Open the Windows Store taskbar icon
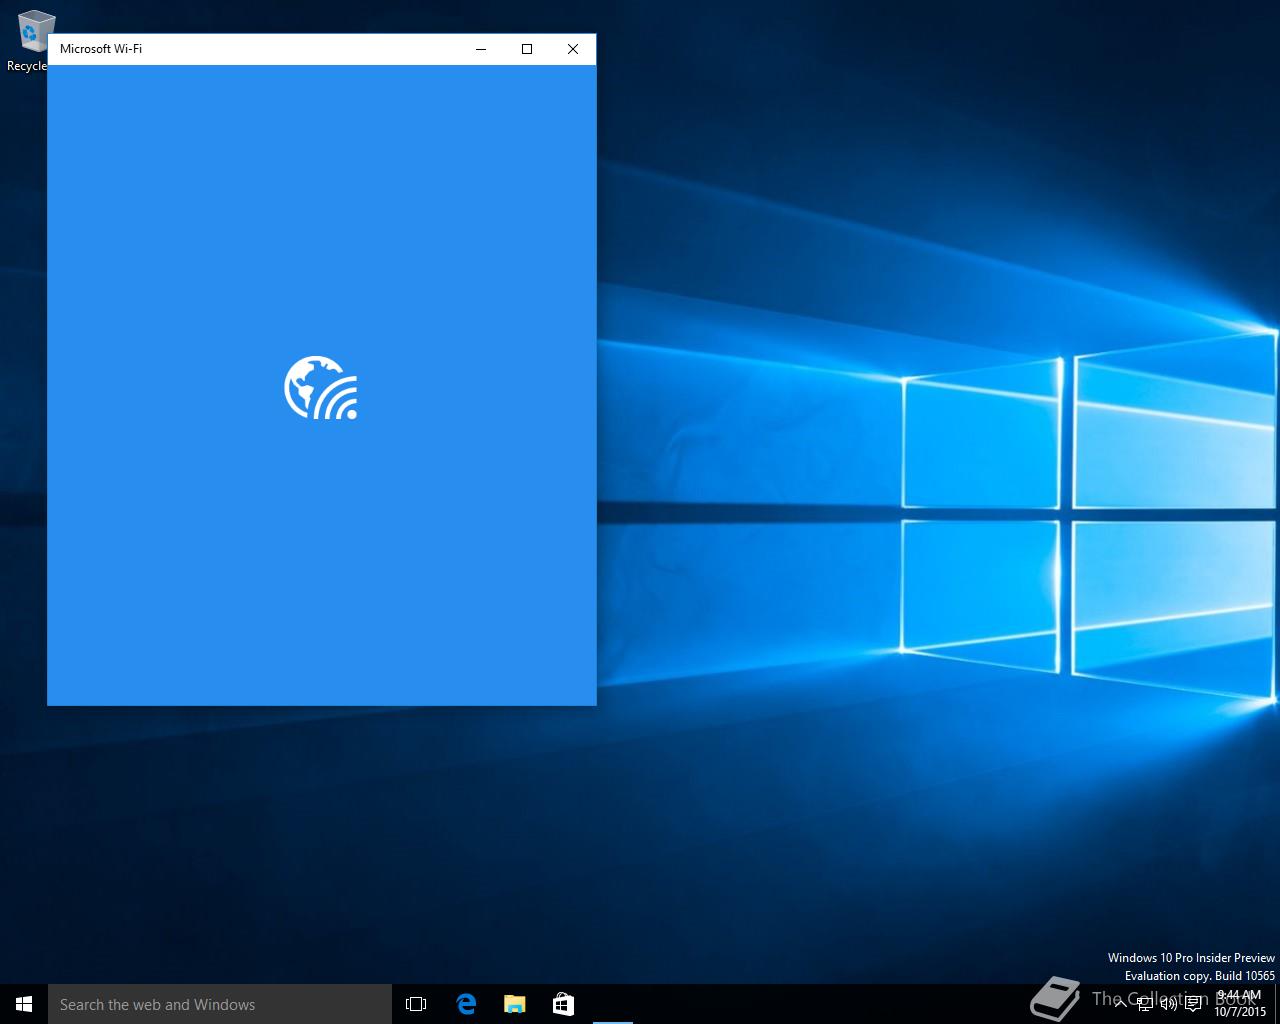 pyautogui.click(x=563, y=1004)
